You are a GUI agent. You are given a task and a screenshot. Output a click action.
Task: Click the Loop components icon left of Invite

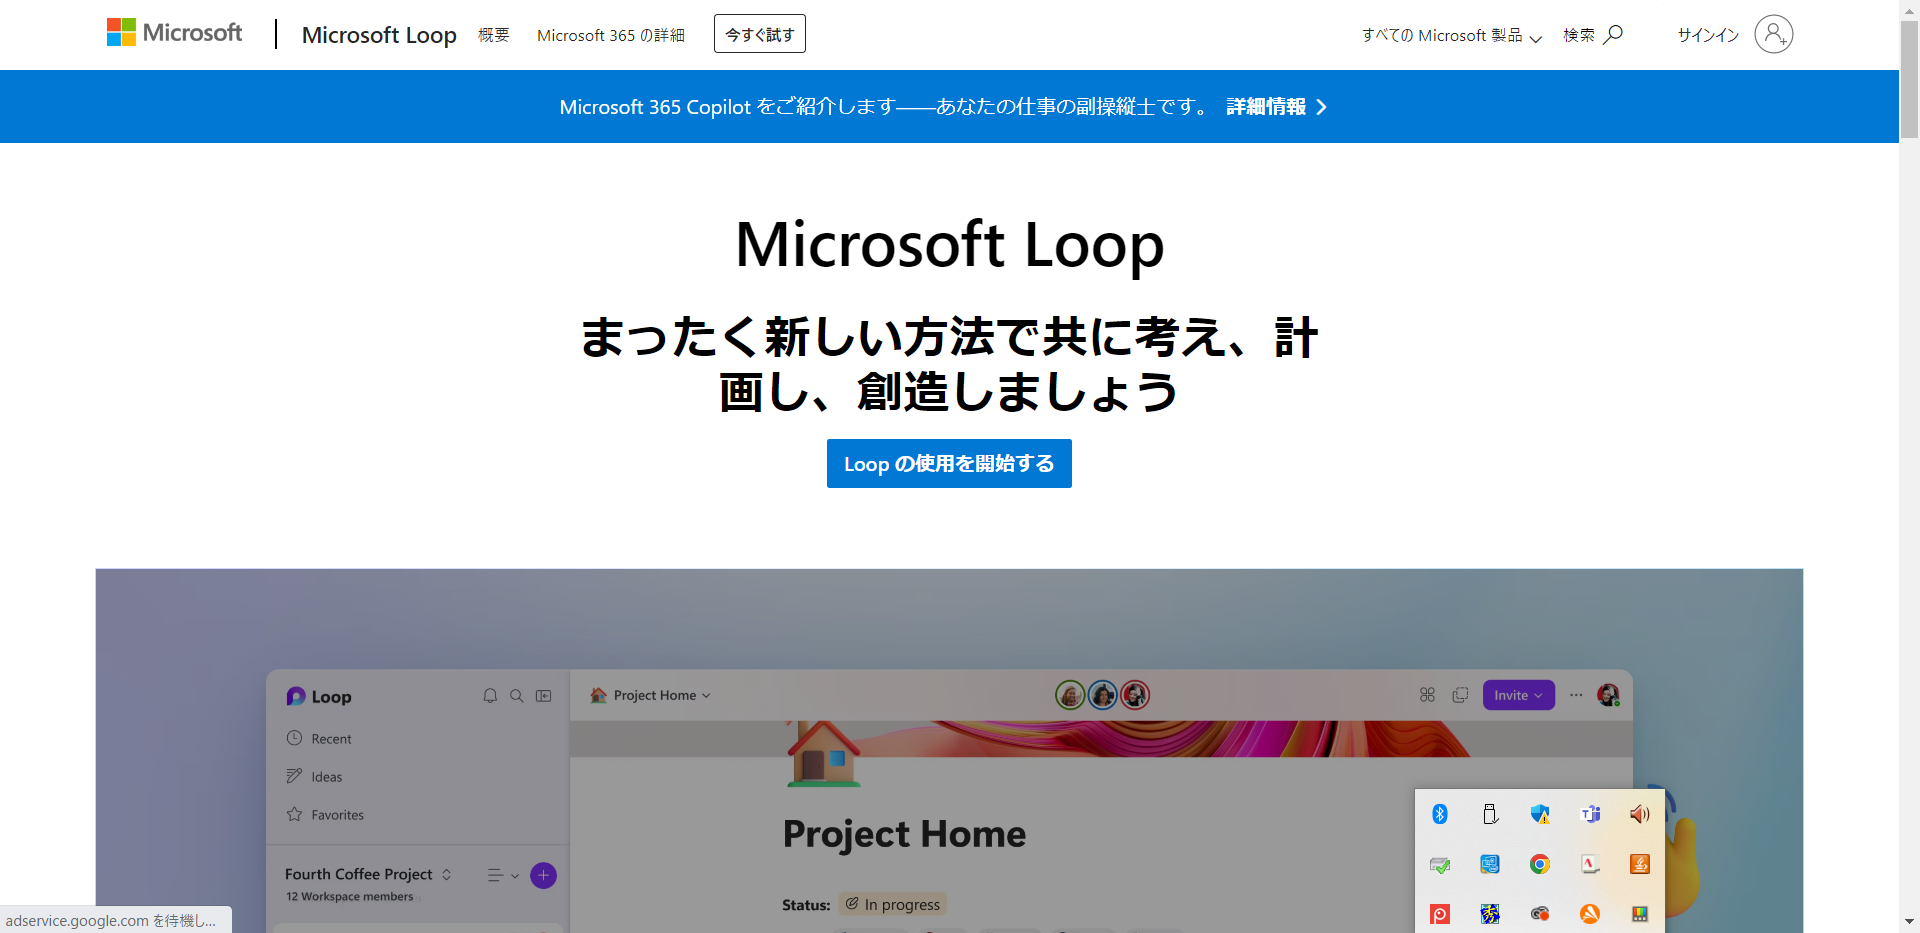click(1427, 695)
